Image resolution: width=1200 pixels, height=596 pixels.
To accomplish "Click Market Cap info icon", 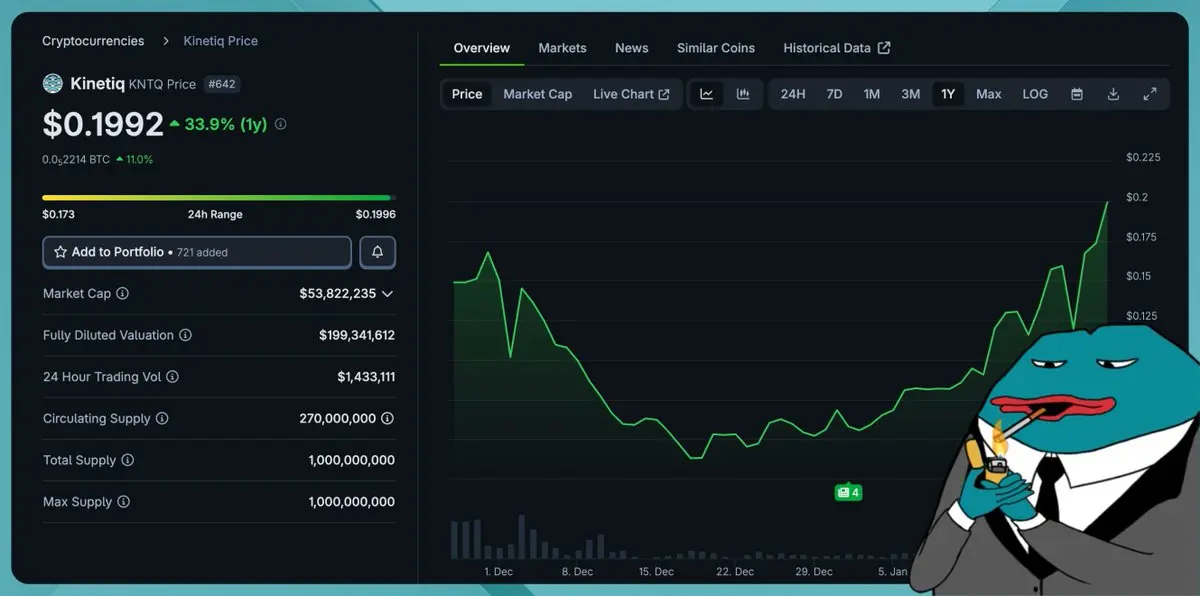I will click(122, 293).
